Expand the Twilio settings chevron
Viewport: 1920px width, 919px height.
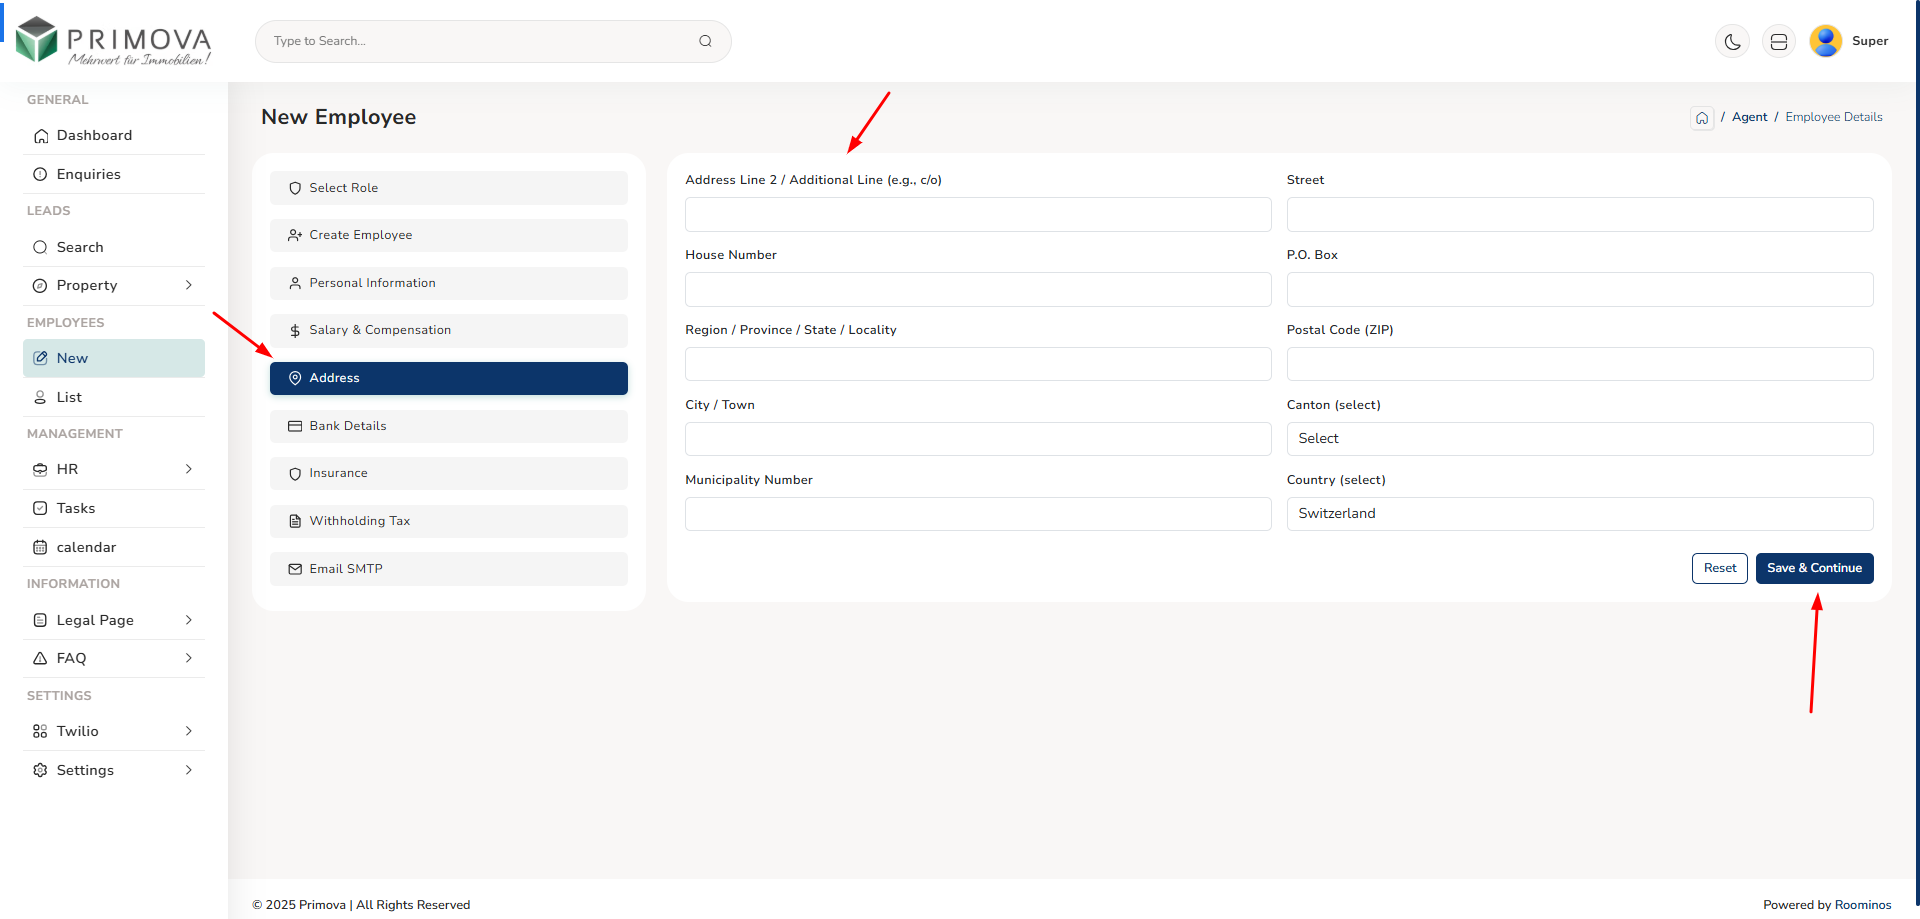click(x=189, y=731)
